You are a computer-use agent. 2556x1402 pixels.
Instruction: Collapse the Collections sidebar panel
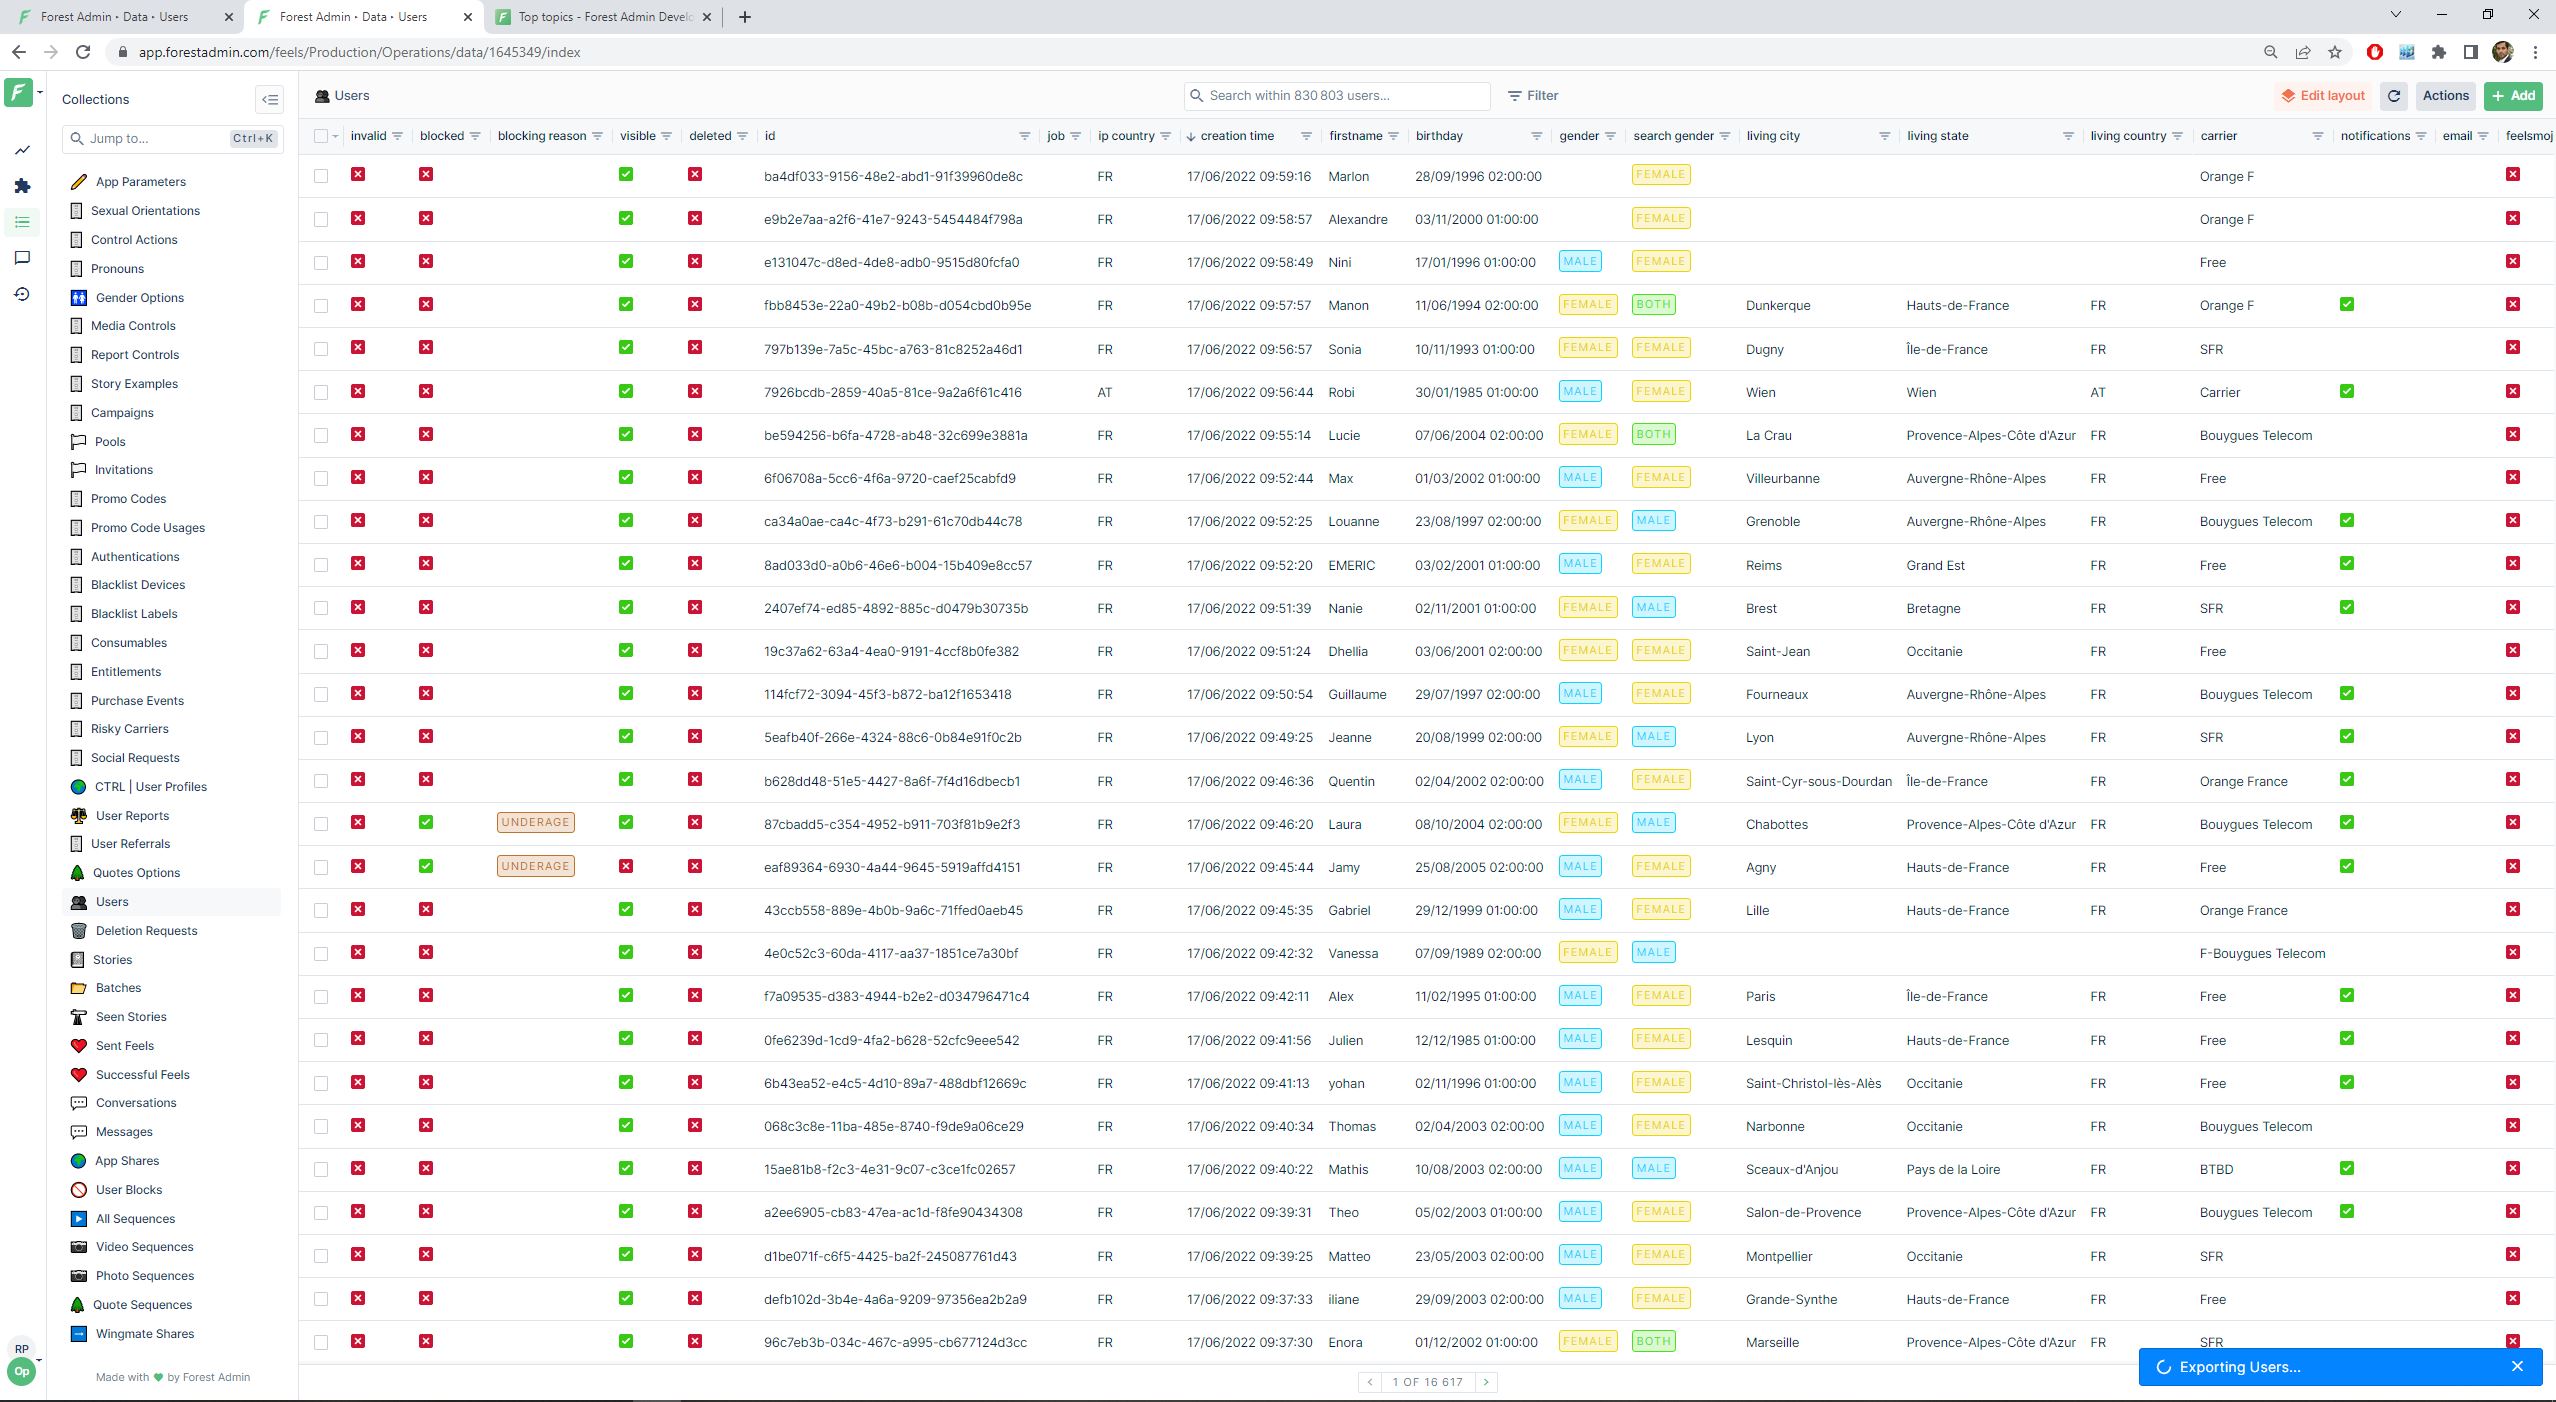point(270,99)
